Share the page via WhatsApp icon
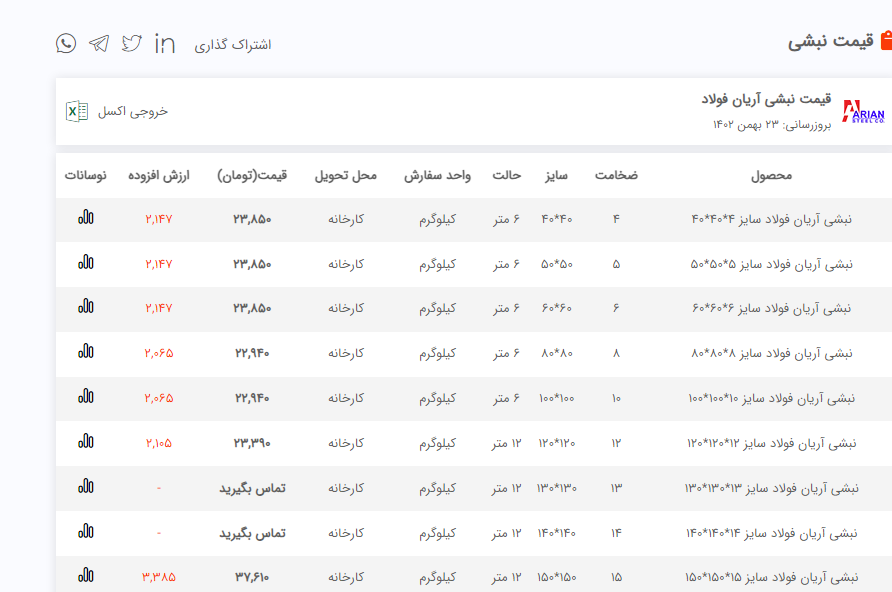892x592 pixels. [66, 43]
